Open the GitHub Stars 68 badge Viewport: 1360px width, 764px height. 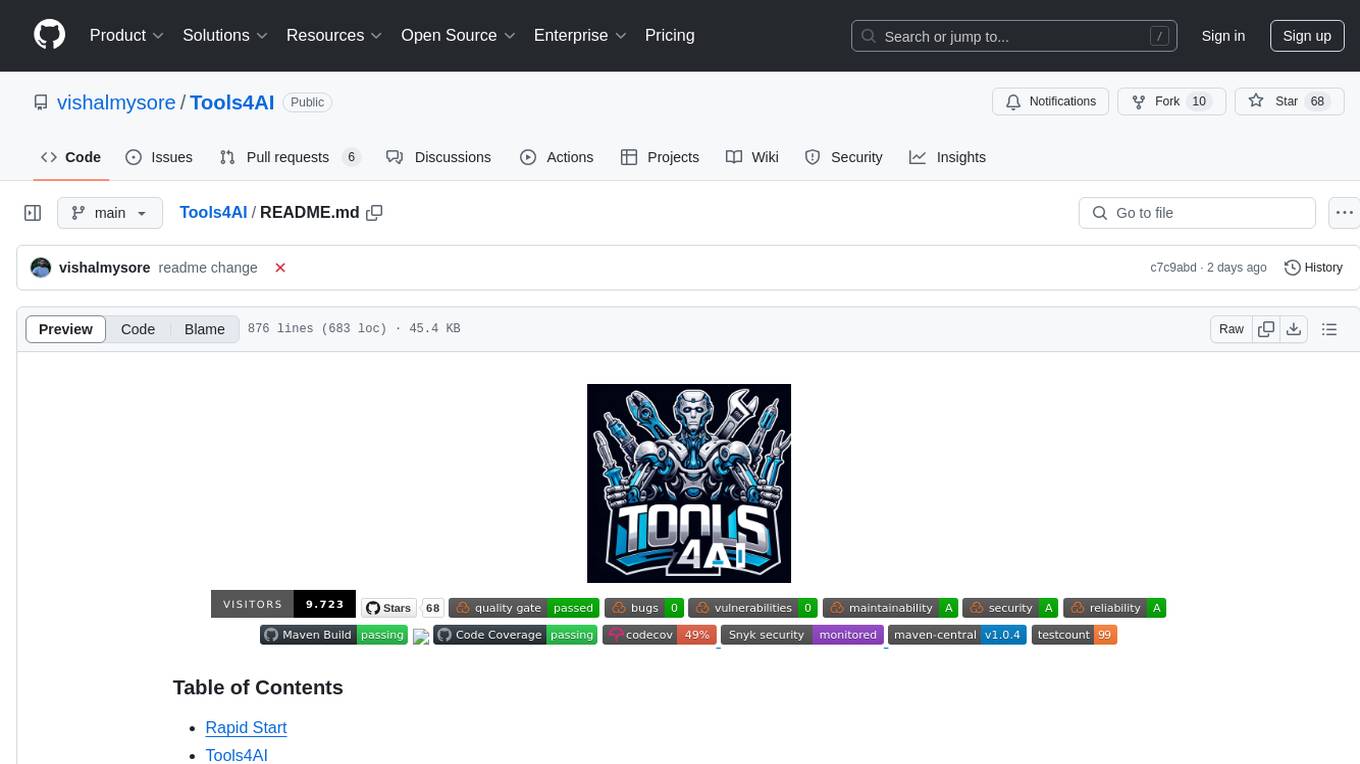pos(402,608)
